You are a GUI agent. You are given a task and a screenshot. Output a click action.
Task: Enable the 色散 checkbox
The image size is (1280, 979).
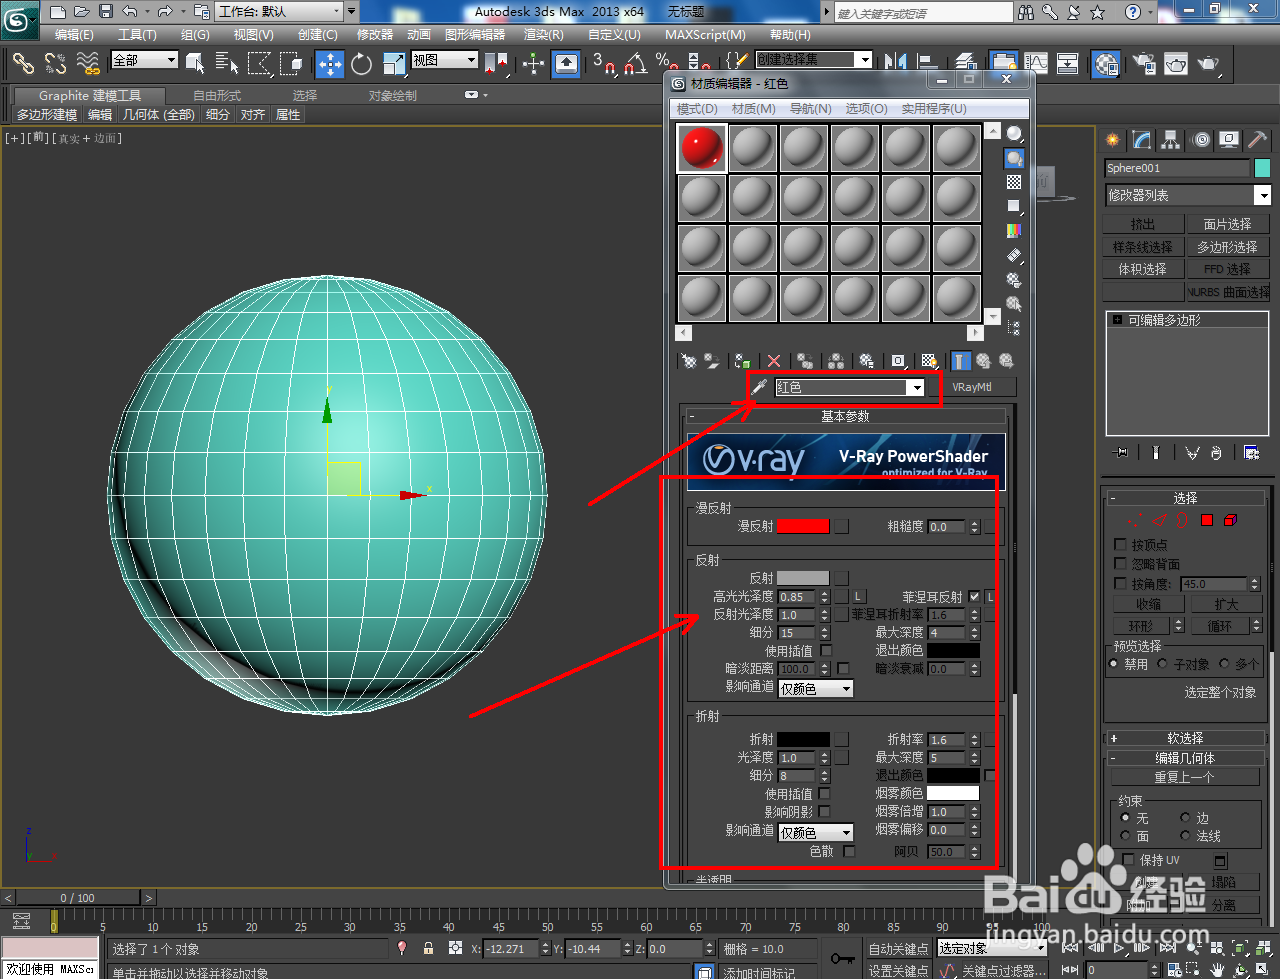click(x=849, y=851)
